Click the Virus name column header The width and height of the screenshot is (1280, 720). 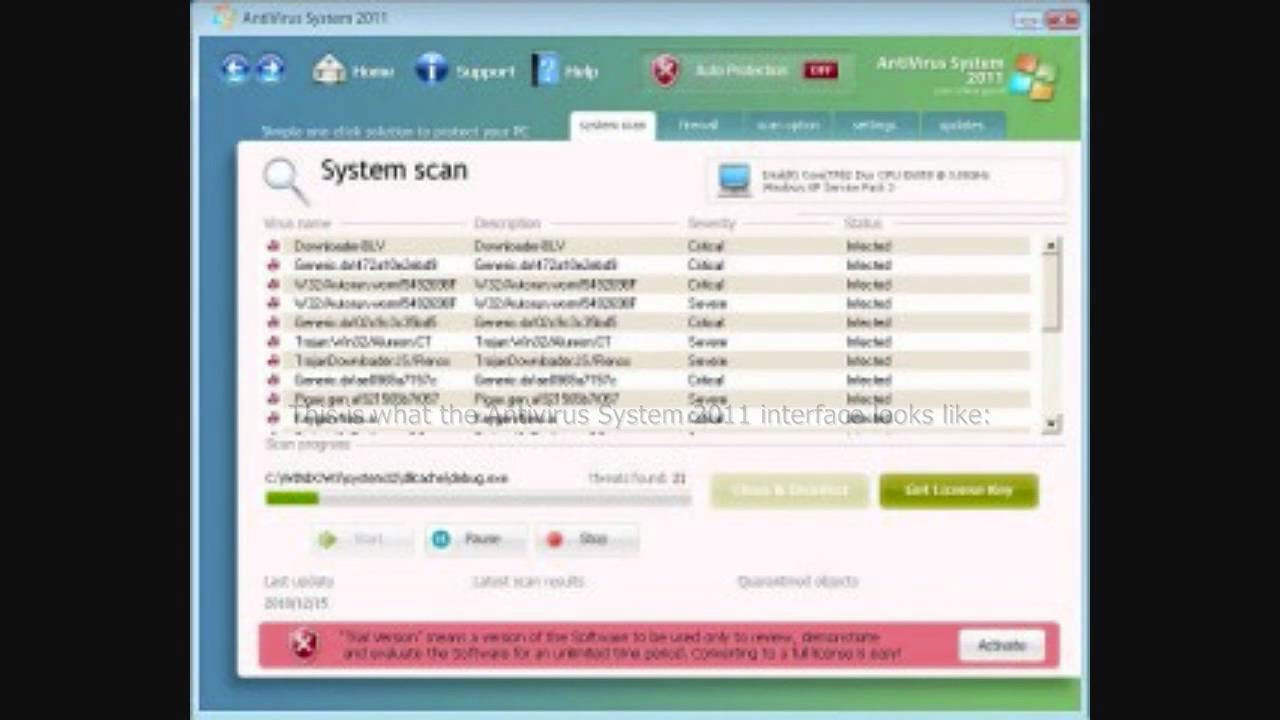297,223
